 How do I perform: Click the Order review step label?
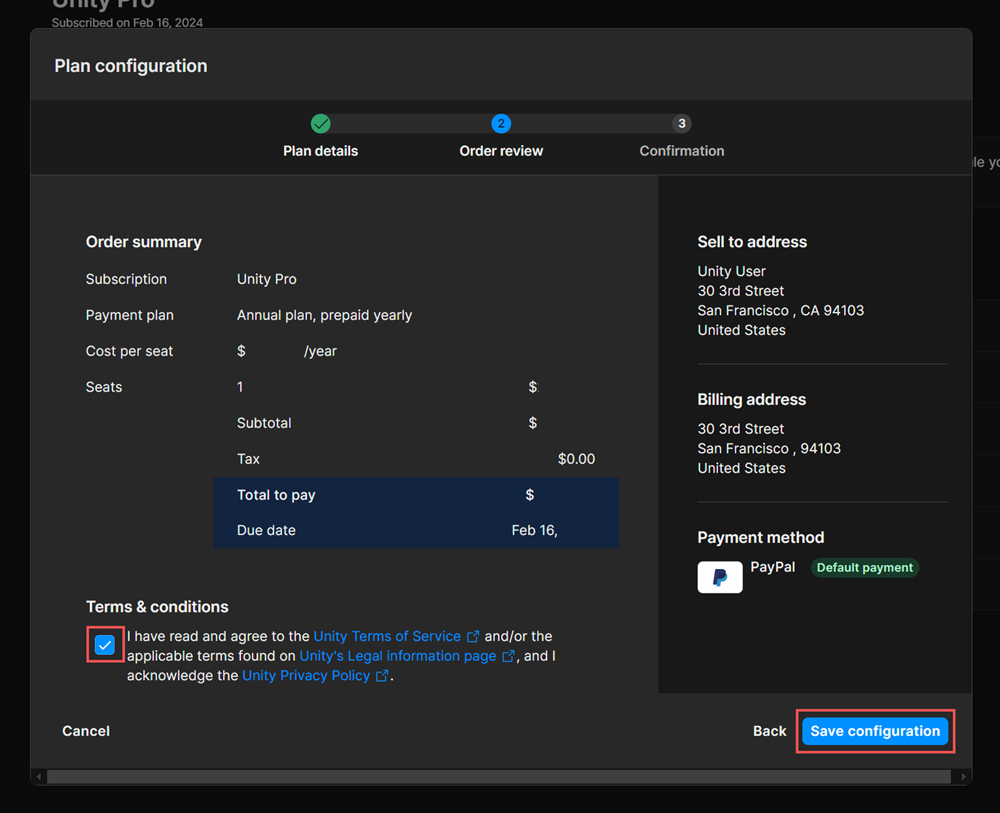501,150
